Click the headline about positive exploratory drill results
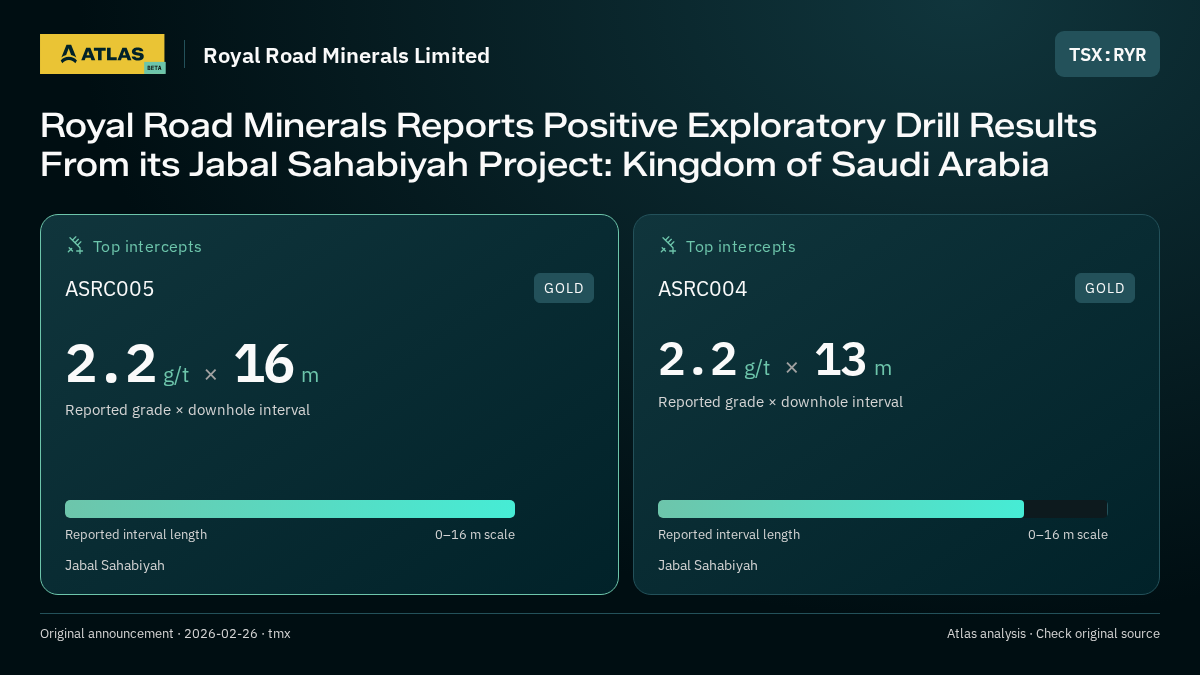The width and height of the screenshot is (1200, 675). [x=568, y=145]
